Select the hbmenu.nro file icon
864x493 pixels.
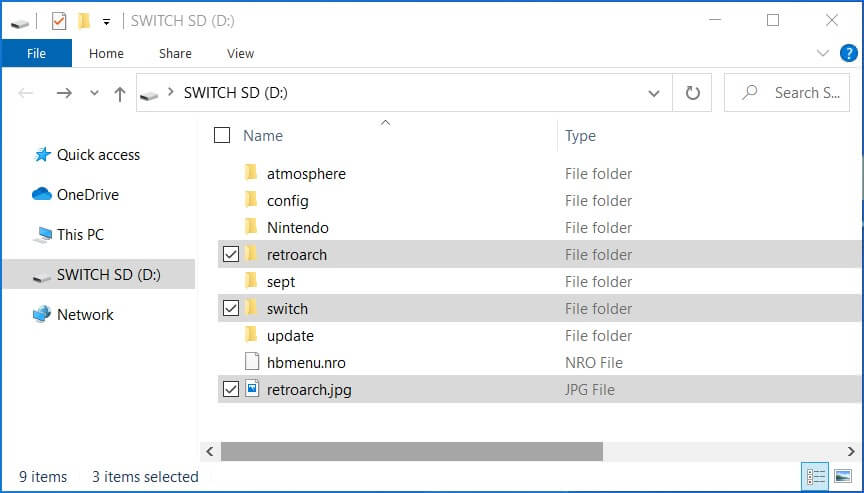click(252, 362)
